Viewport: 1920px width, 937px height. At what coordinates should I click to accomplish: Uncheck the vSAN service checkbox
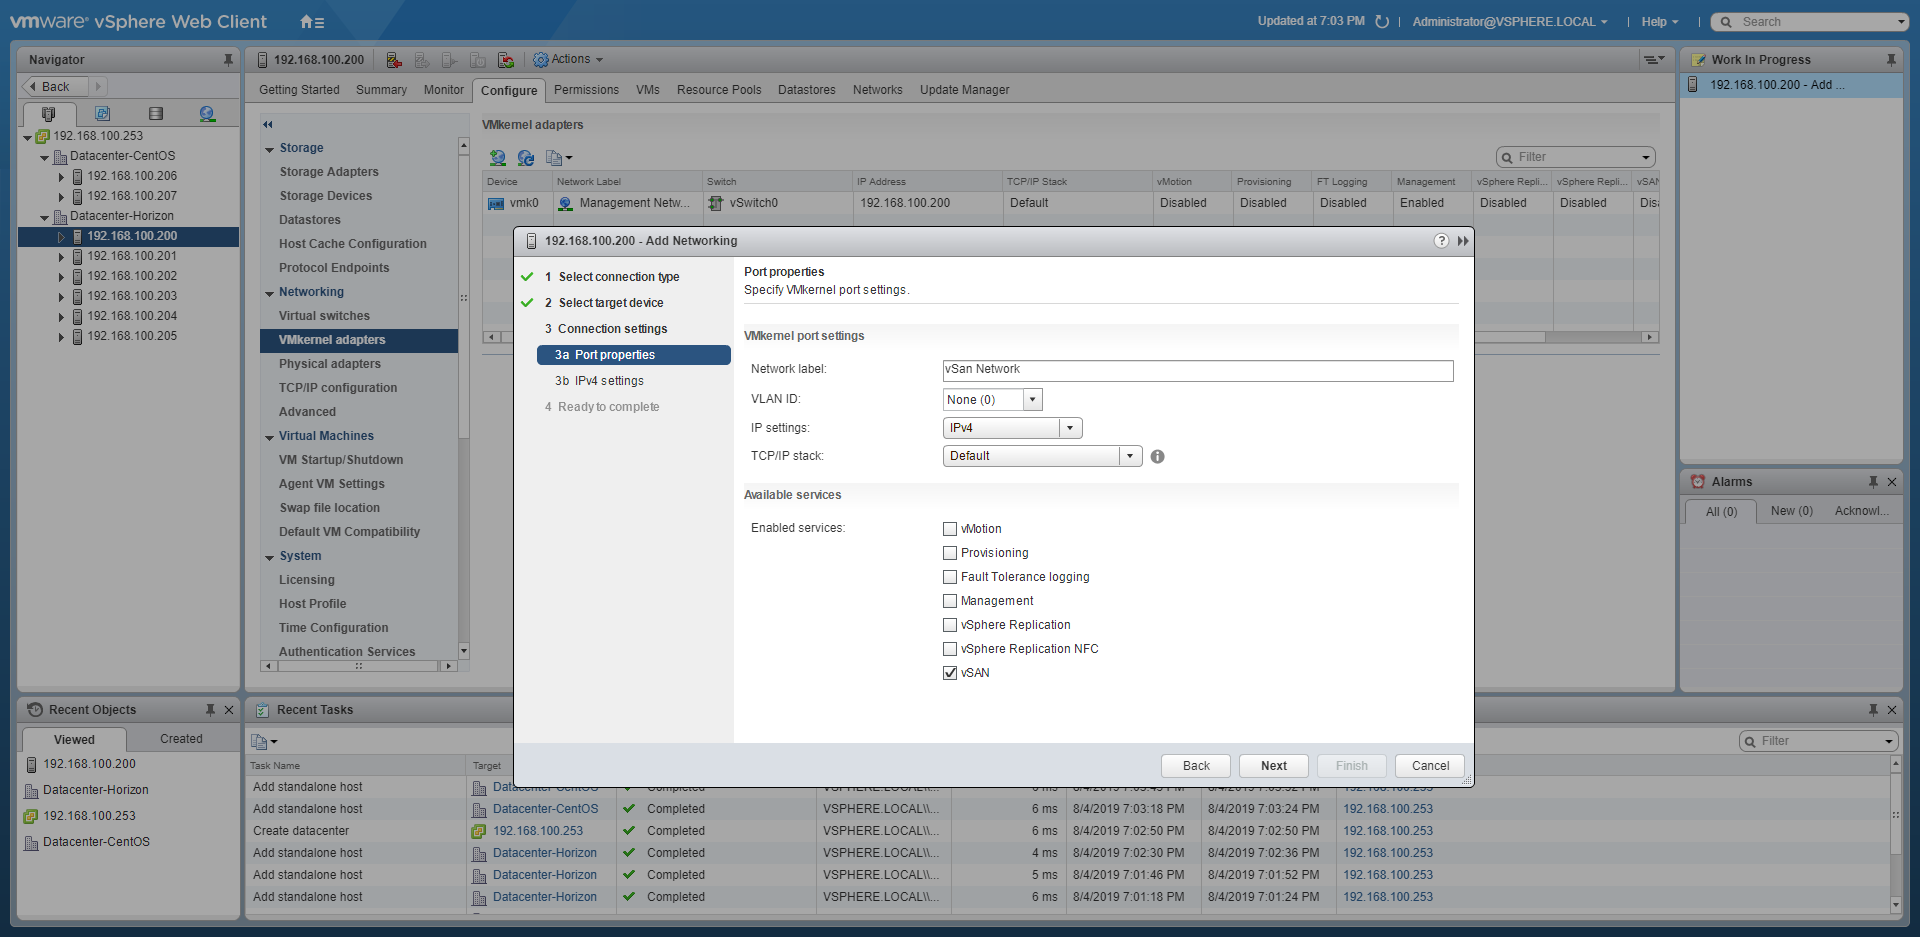[950, 673]
